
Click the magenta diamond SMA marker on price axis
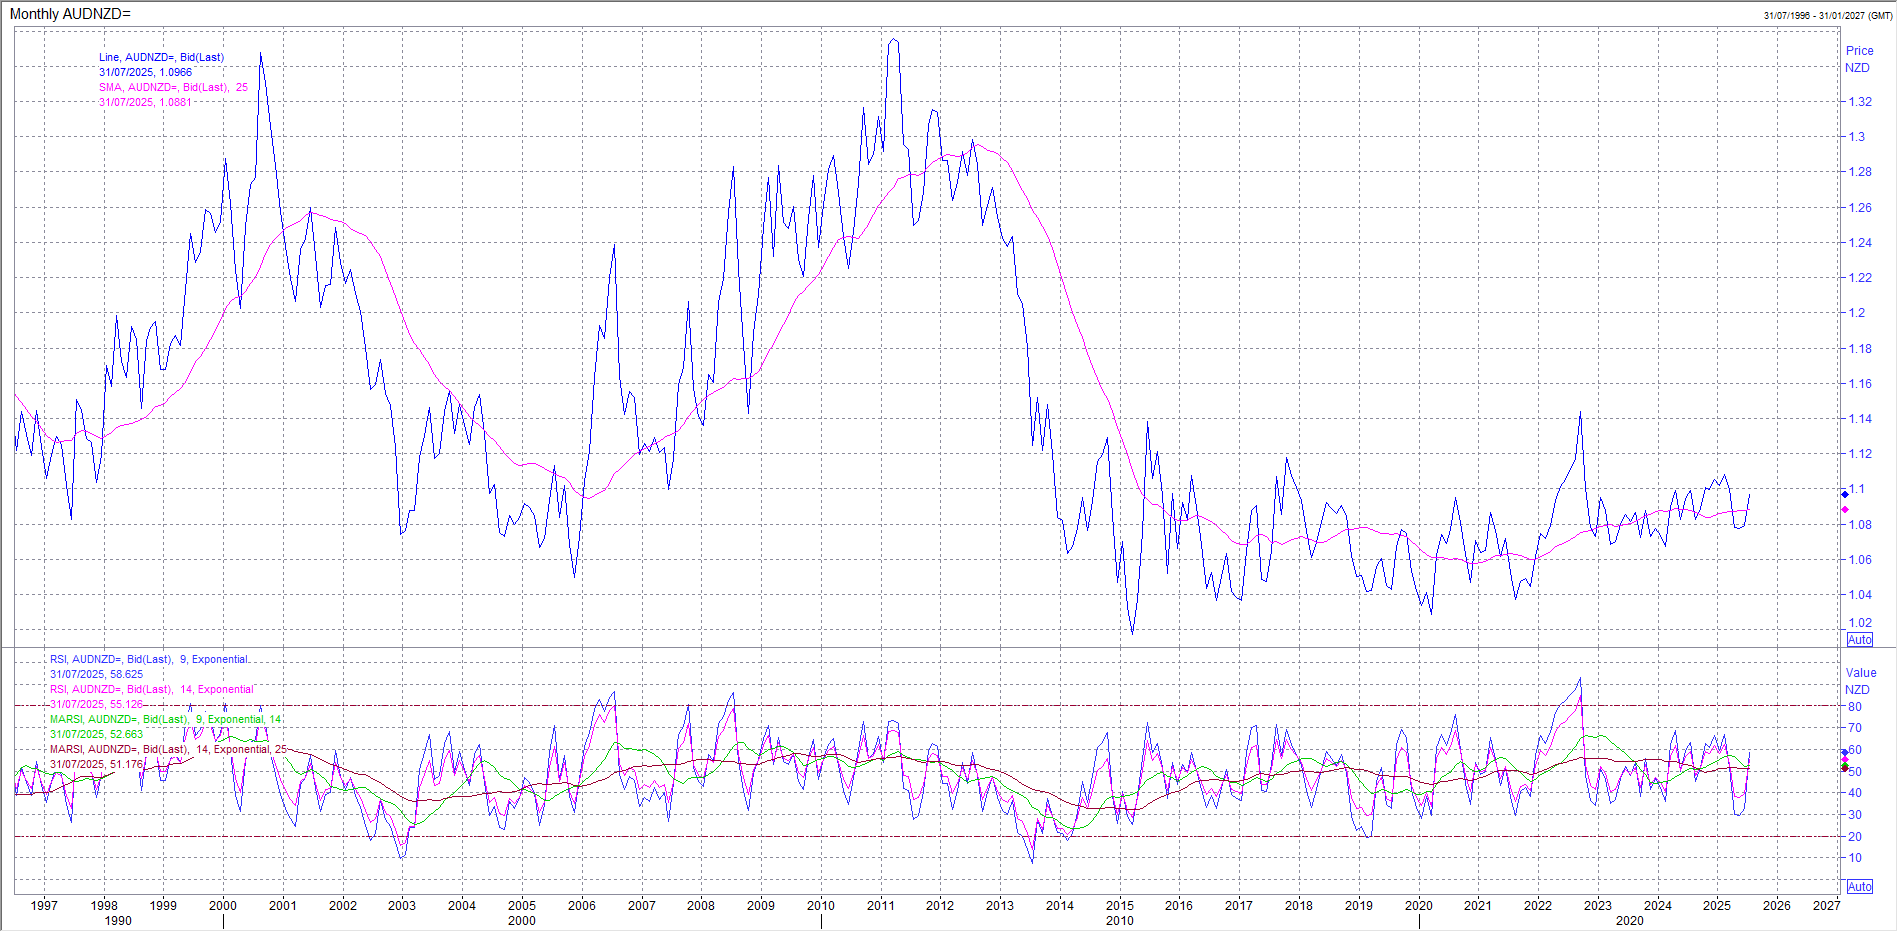point(1845,510)
